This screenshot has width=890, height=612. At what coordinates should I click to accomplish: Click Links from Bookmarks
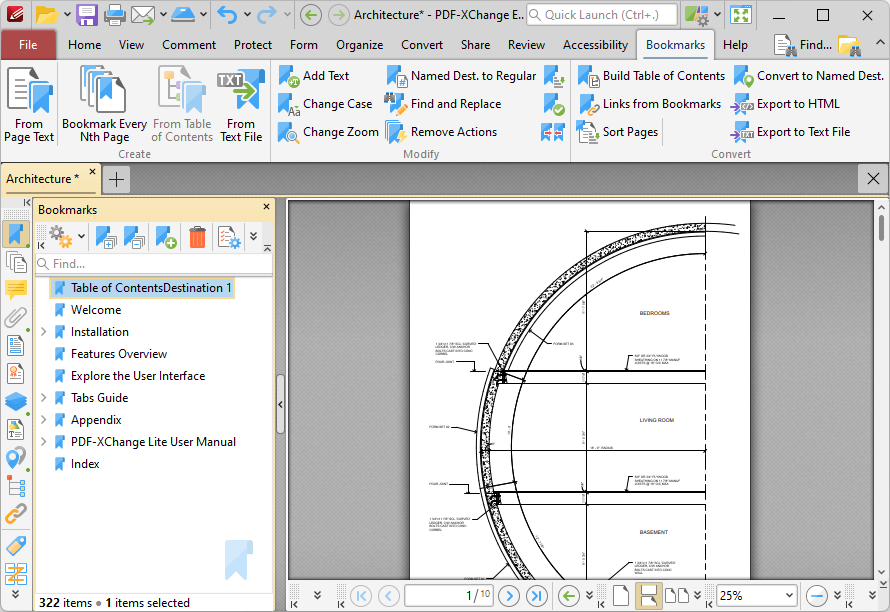pyautogui.click(x=649, y=104)
